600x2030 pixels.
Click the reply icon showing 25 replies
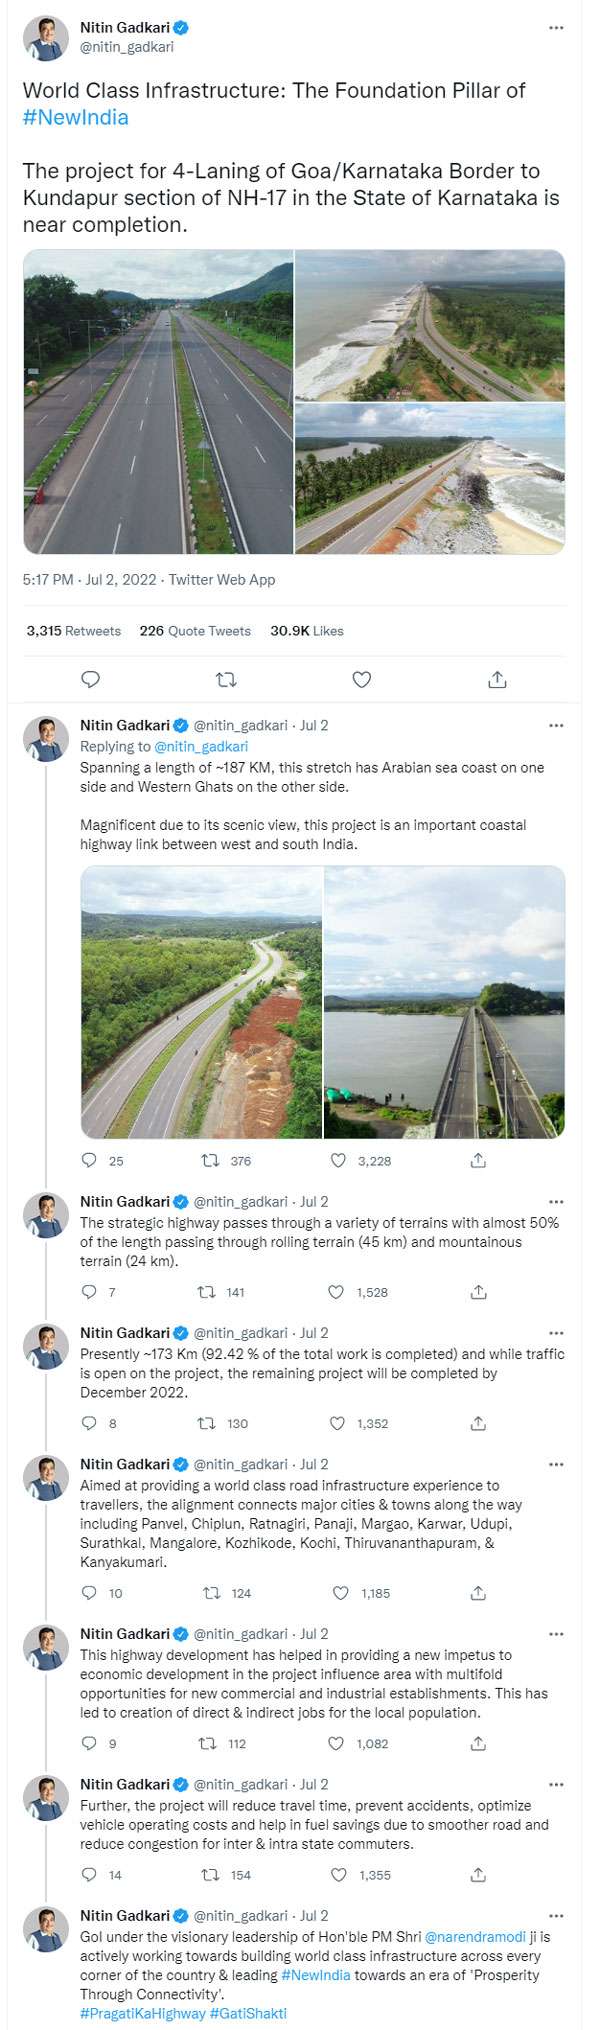(x=89, y=1161)
